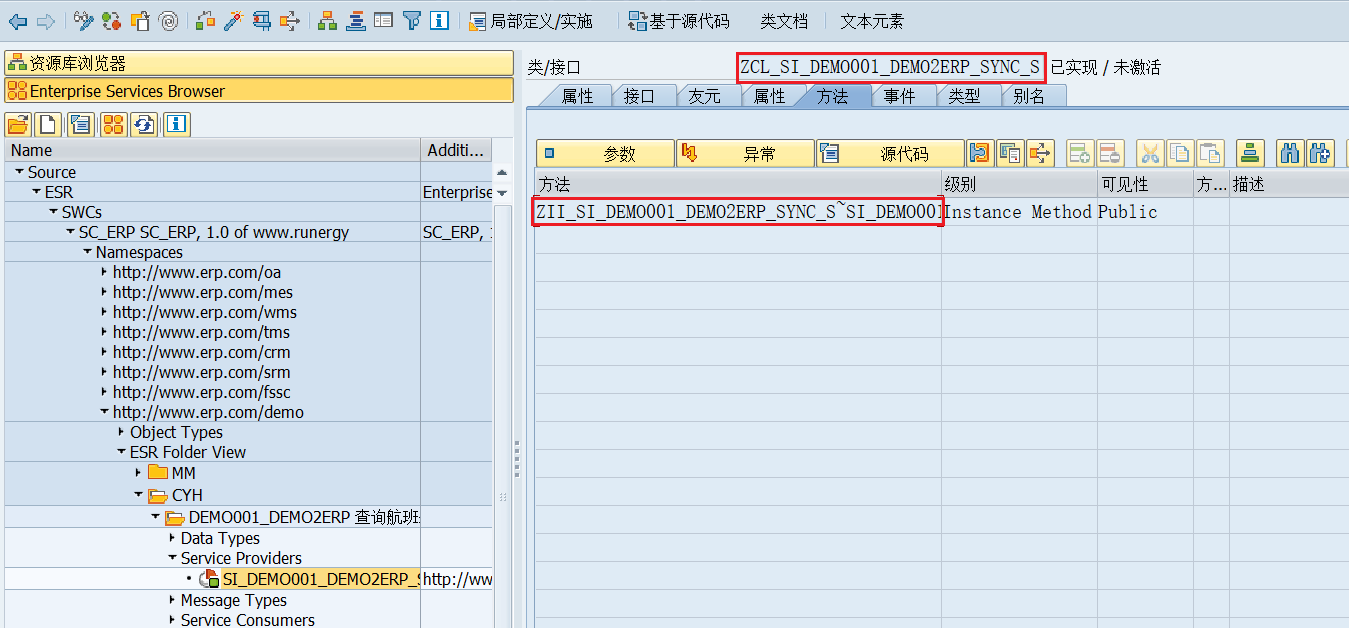This screenshot has height=628, width=1349.
Task: Click the binoculars find icon
Action: click(x=1290, y=153)
